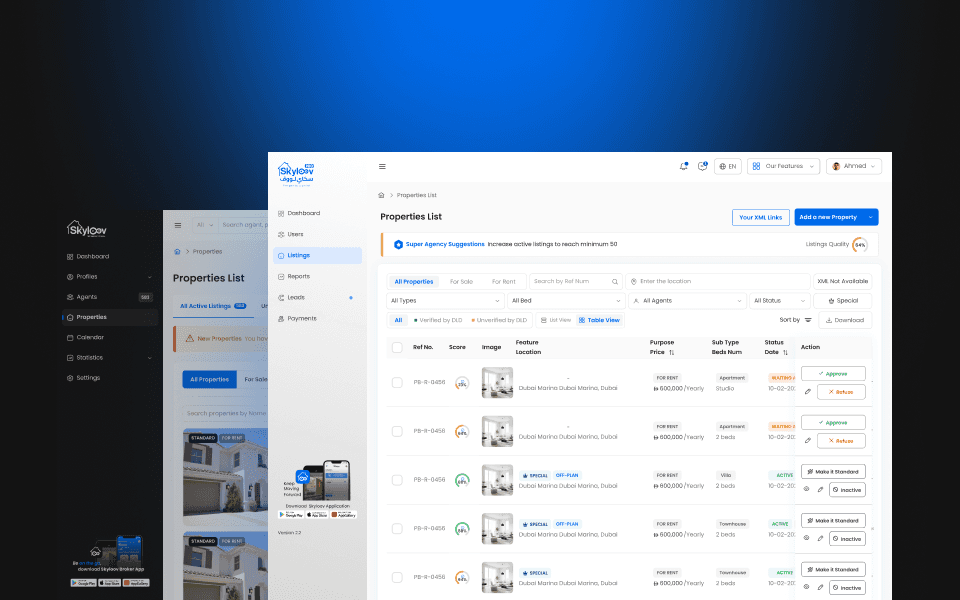Toggle the view eye icon in the Villa row
This screenshot has height=600, width=960.
[x=806, y=489]
